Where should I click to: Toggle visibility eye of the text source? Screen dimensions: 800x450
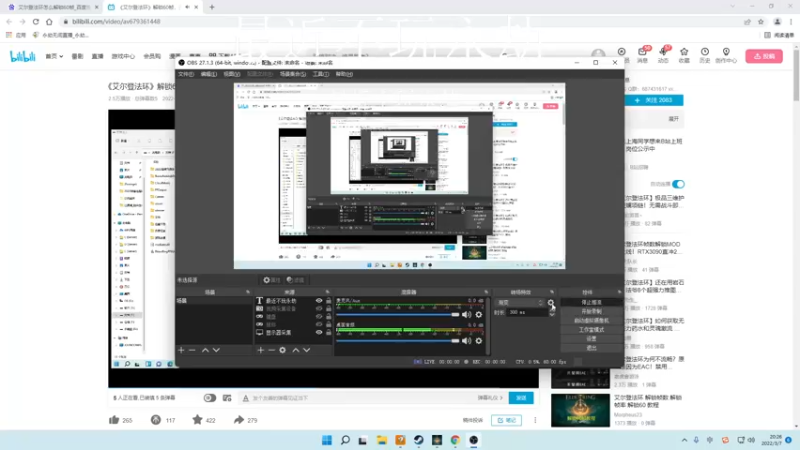point(319,301)
